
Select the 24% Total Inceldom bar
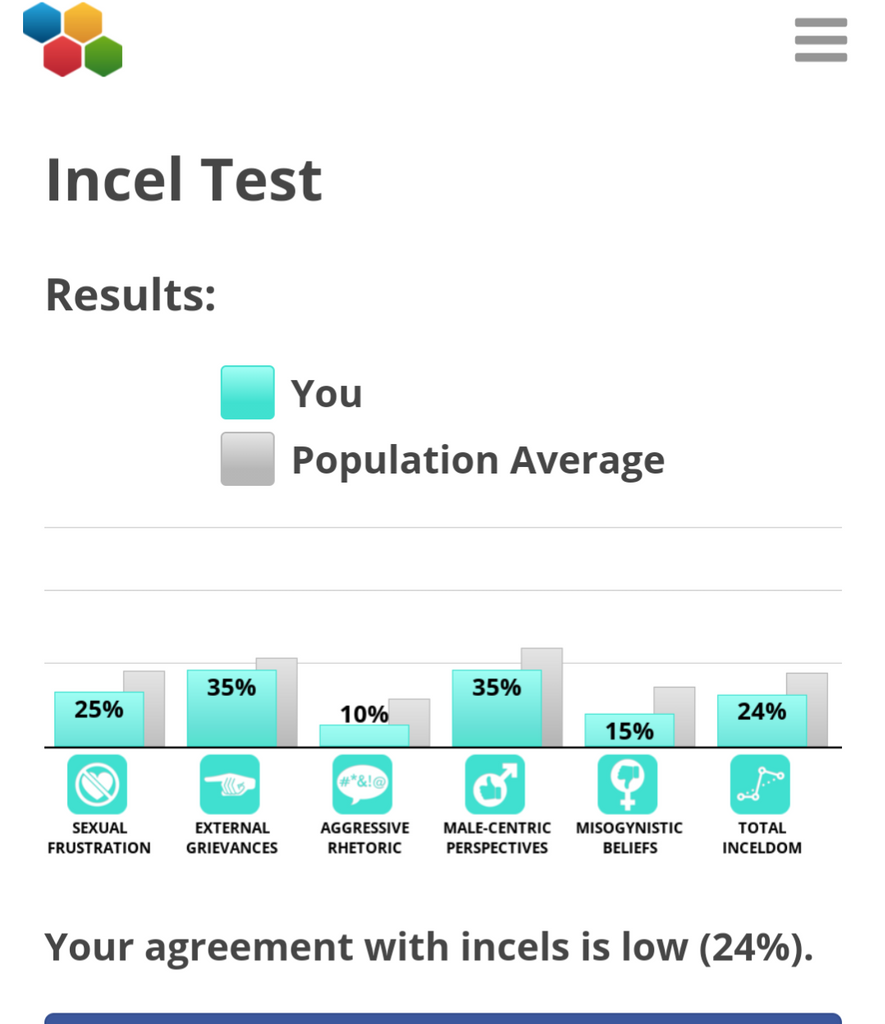pyautogui.click(x=762, y=720)
